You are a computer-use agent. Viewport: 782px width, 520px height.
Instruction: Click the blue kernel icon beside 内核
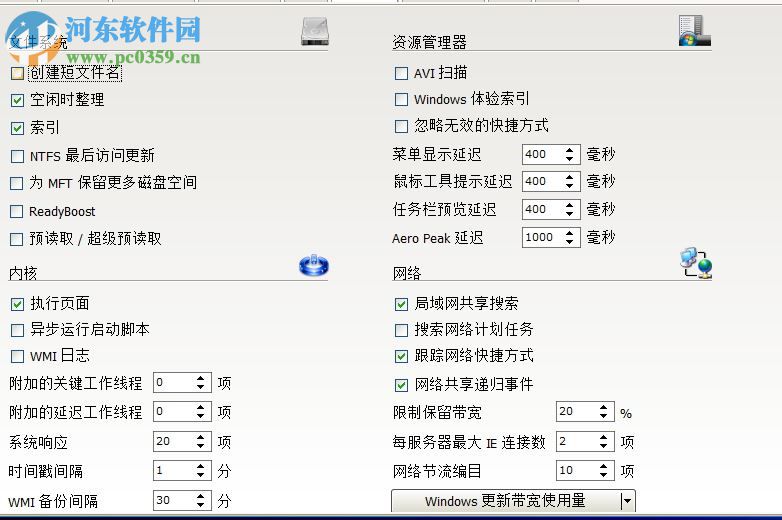314,265
